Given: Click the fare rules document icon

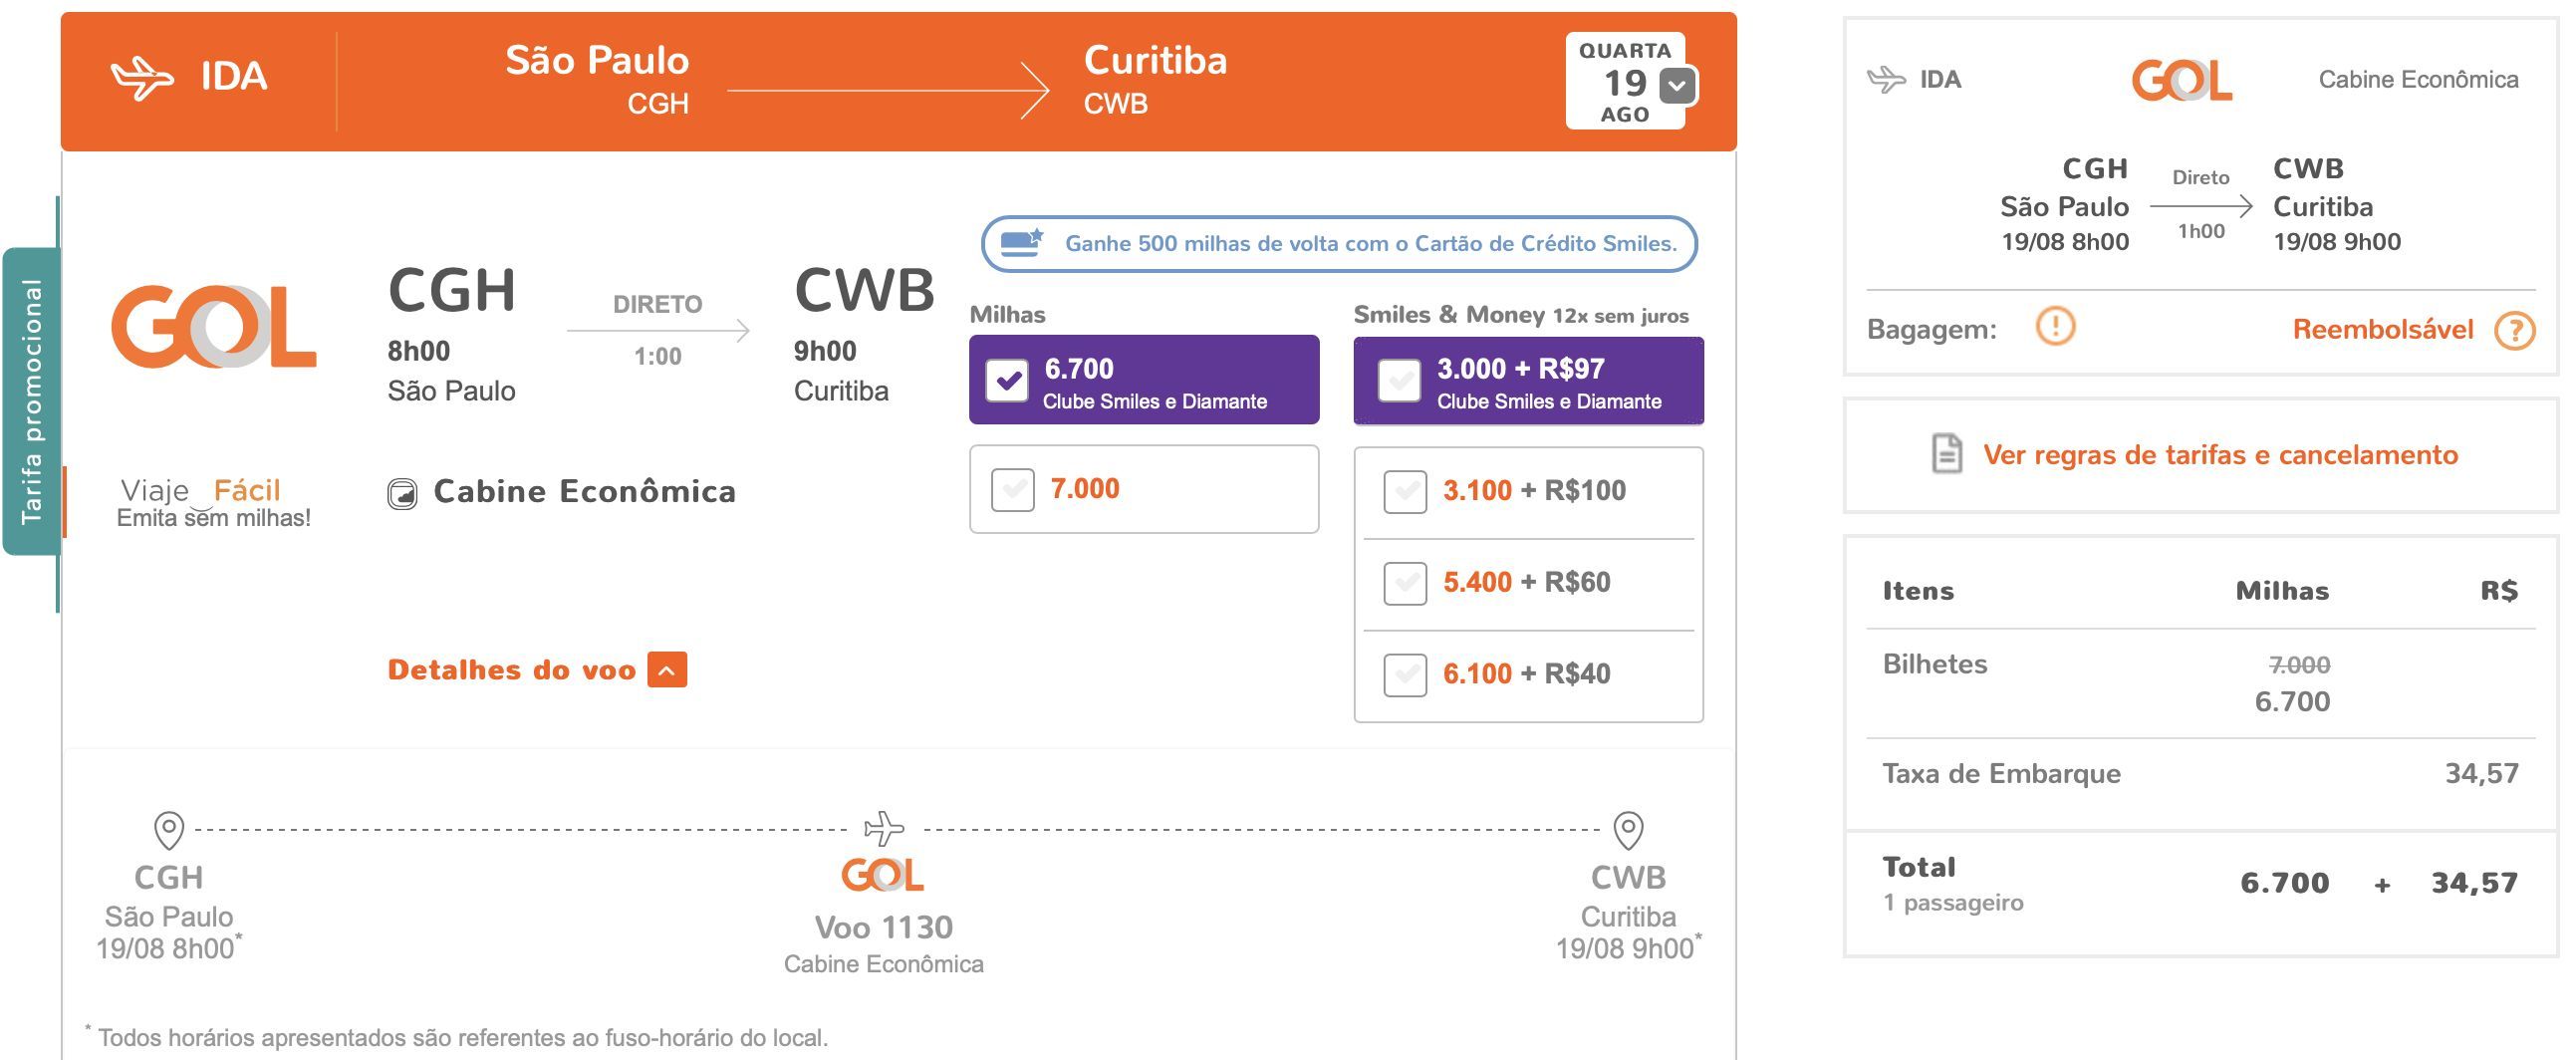Looking at the screenshot, I should 1946,454.
